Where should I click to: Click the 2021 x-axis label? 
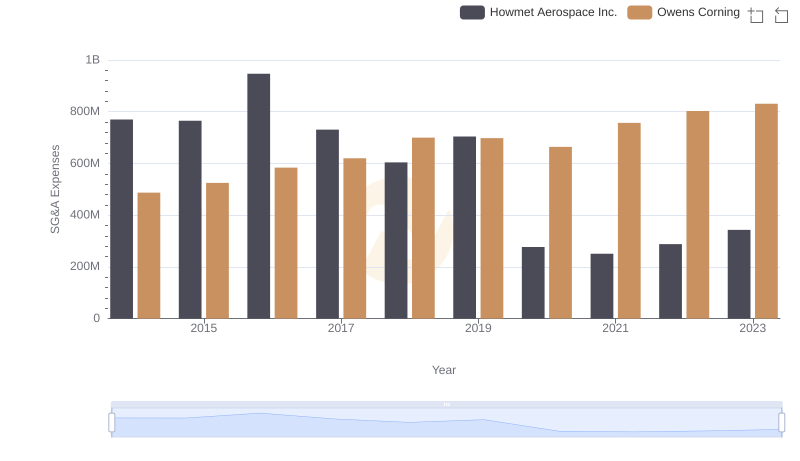pyautogui.click(x=615, y=328)
